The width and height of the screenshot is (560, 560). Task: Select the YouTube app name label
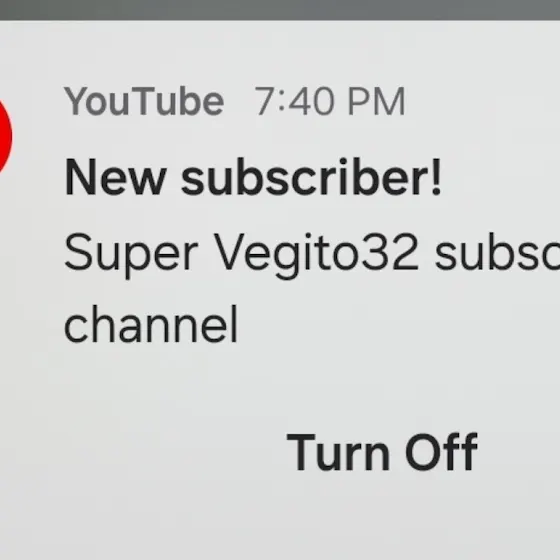tap(144, 101)
